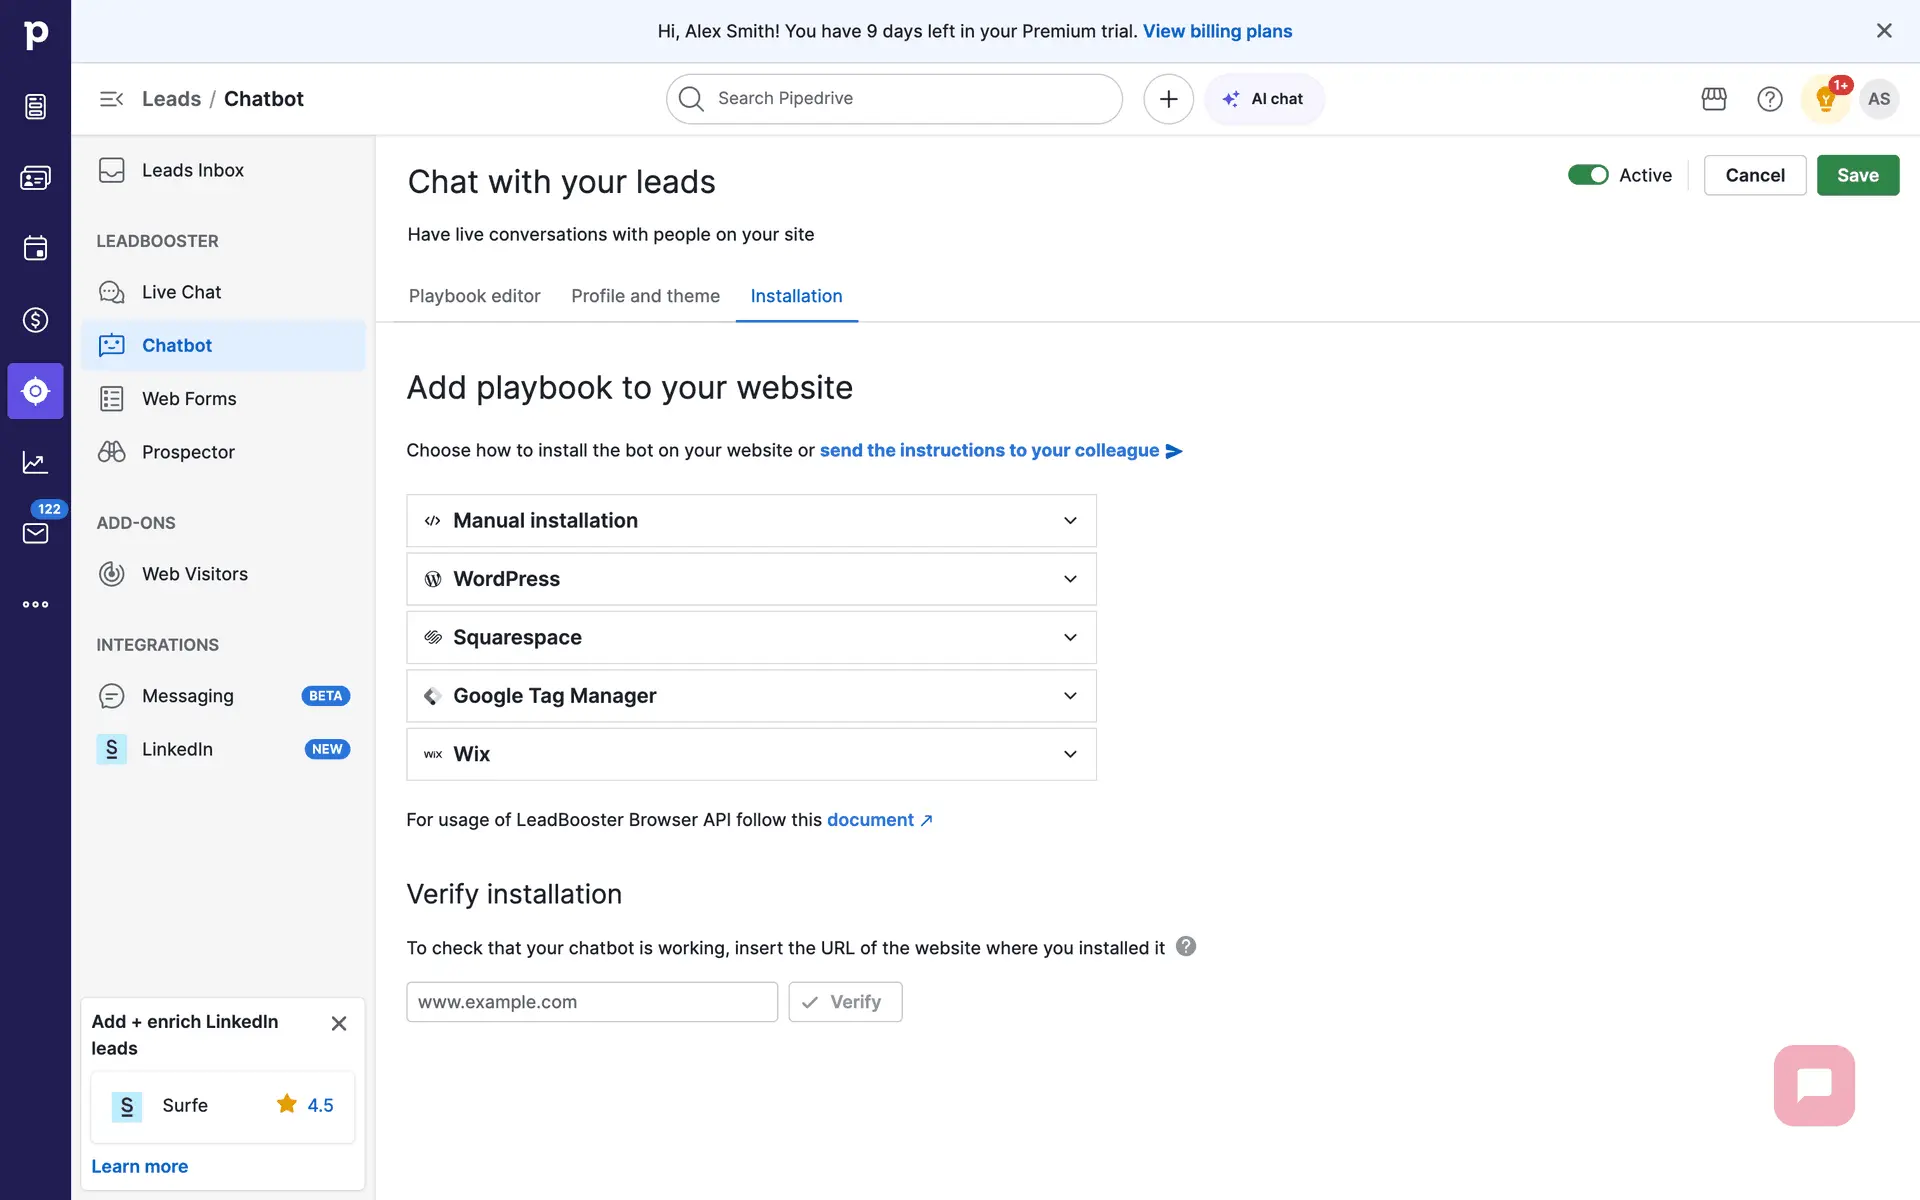Expand the Manual installation section
The height and width of the screenshot is (1200, 1920).
(751, 521)
